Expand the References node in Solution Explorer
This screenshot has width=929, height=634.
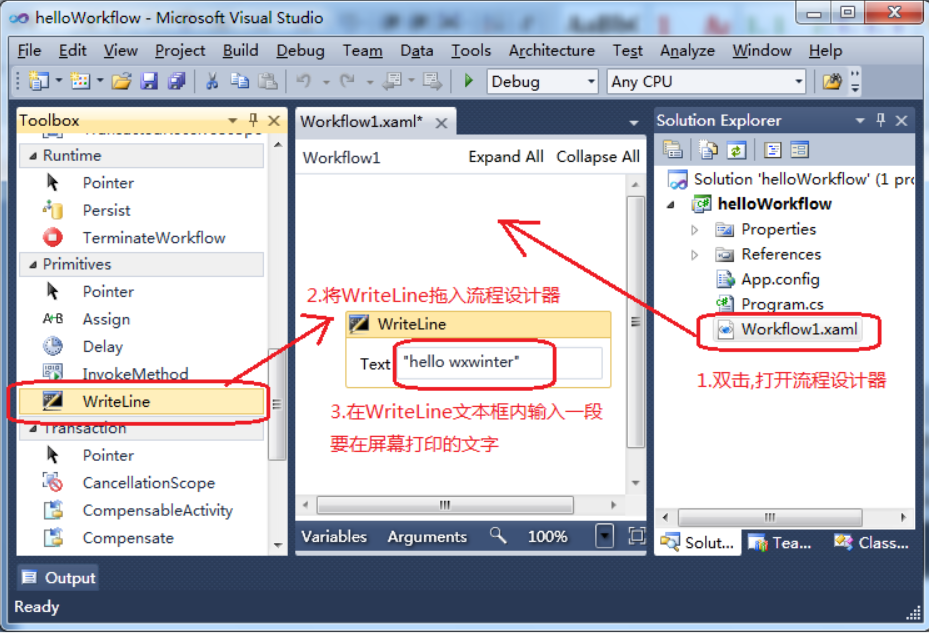click(695, 255)
